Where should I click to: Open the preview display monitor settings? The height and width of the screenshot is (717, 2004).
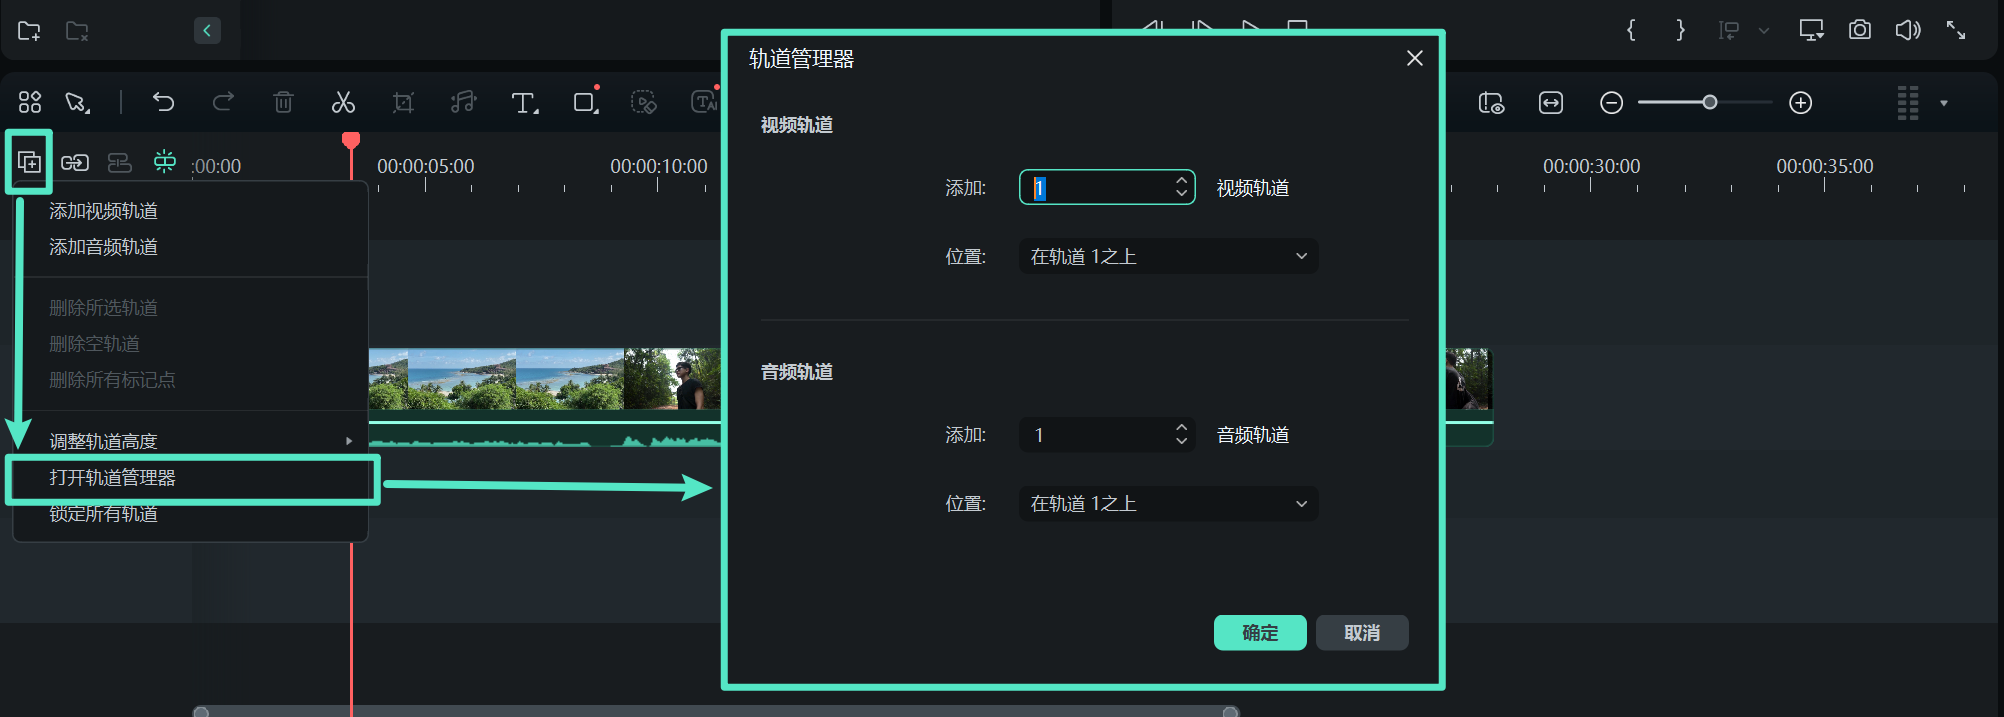click(x=1811, y=30)
